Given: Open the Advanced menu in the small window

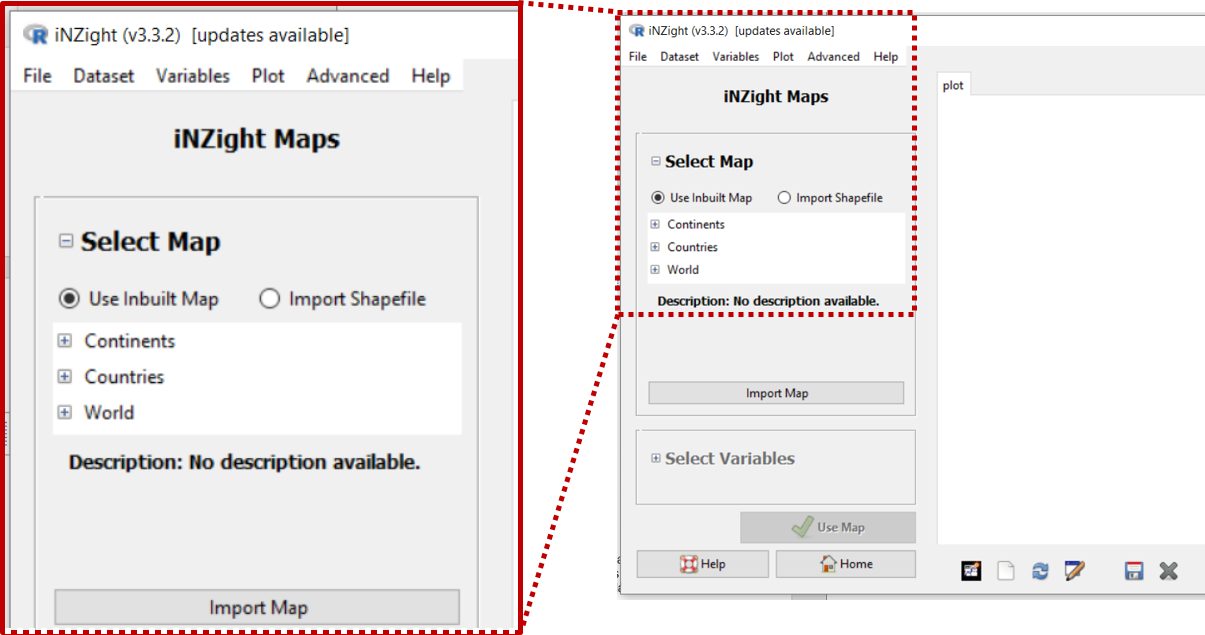Looking at the screenshot, I should (x=833, y=57).
